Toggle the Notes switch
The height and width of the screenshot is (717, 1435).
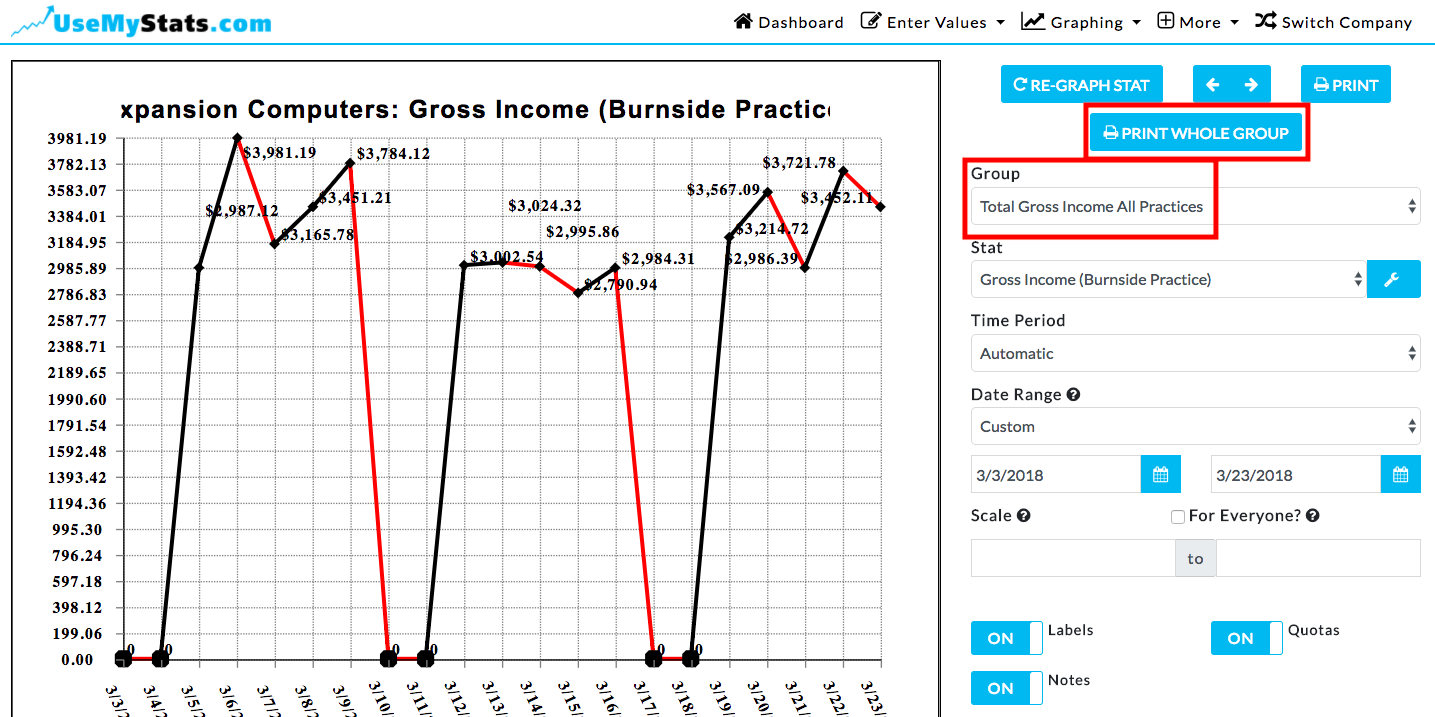(1007, 688)
